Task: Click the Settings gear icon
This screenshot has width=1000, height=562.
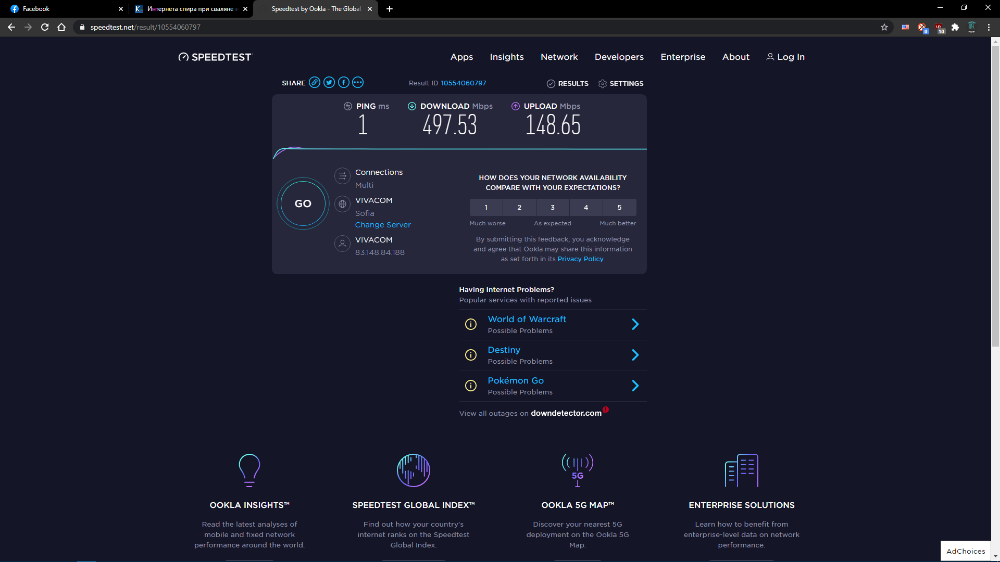Action: click(603, 84)
